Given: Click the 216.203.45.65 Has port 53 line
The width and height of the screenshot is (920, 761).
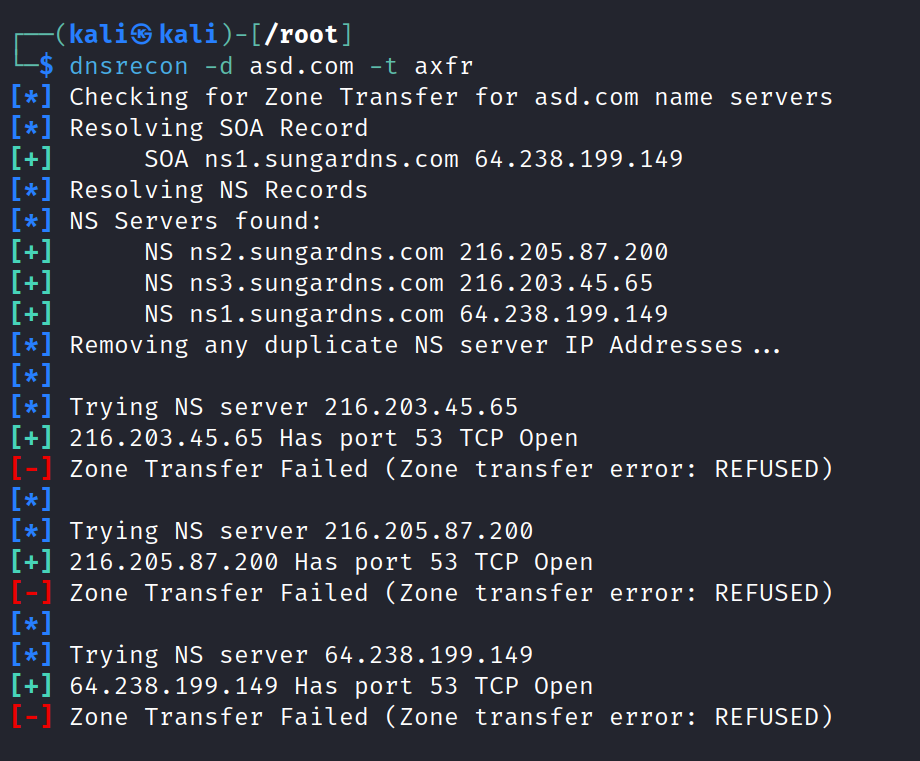Looking at the screenshot, I should [x=324, y=438].
